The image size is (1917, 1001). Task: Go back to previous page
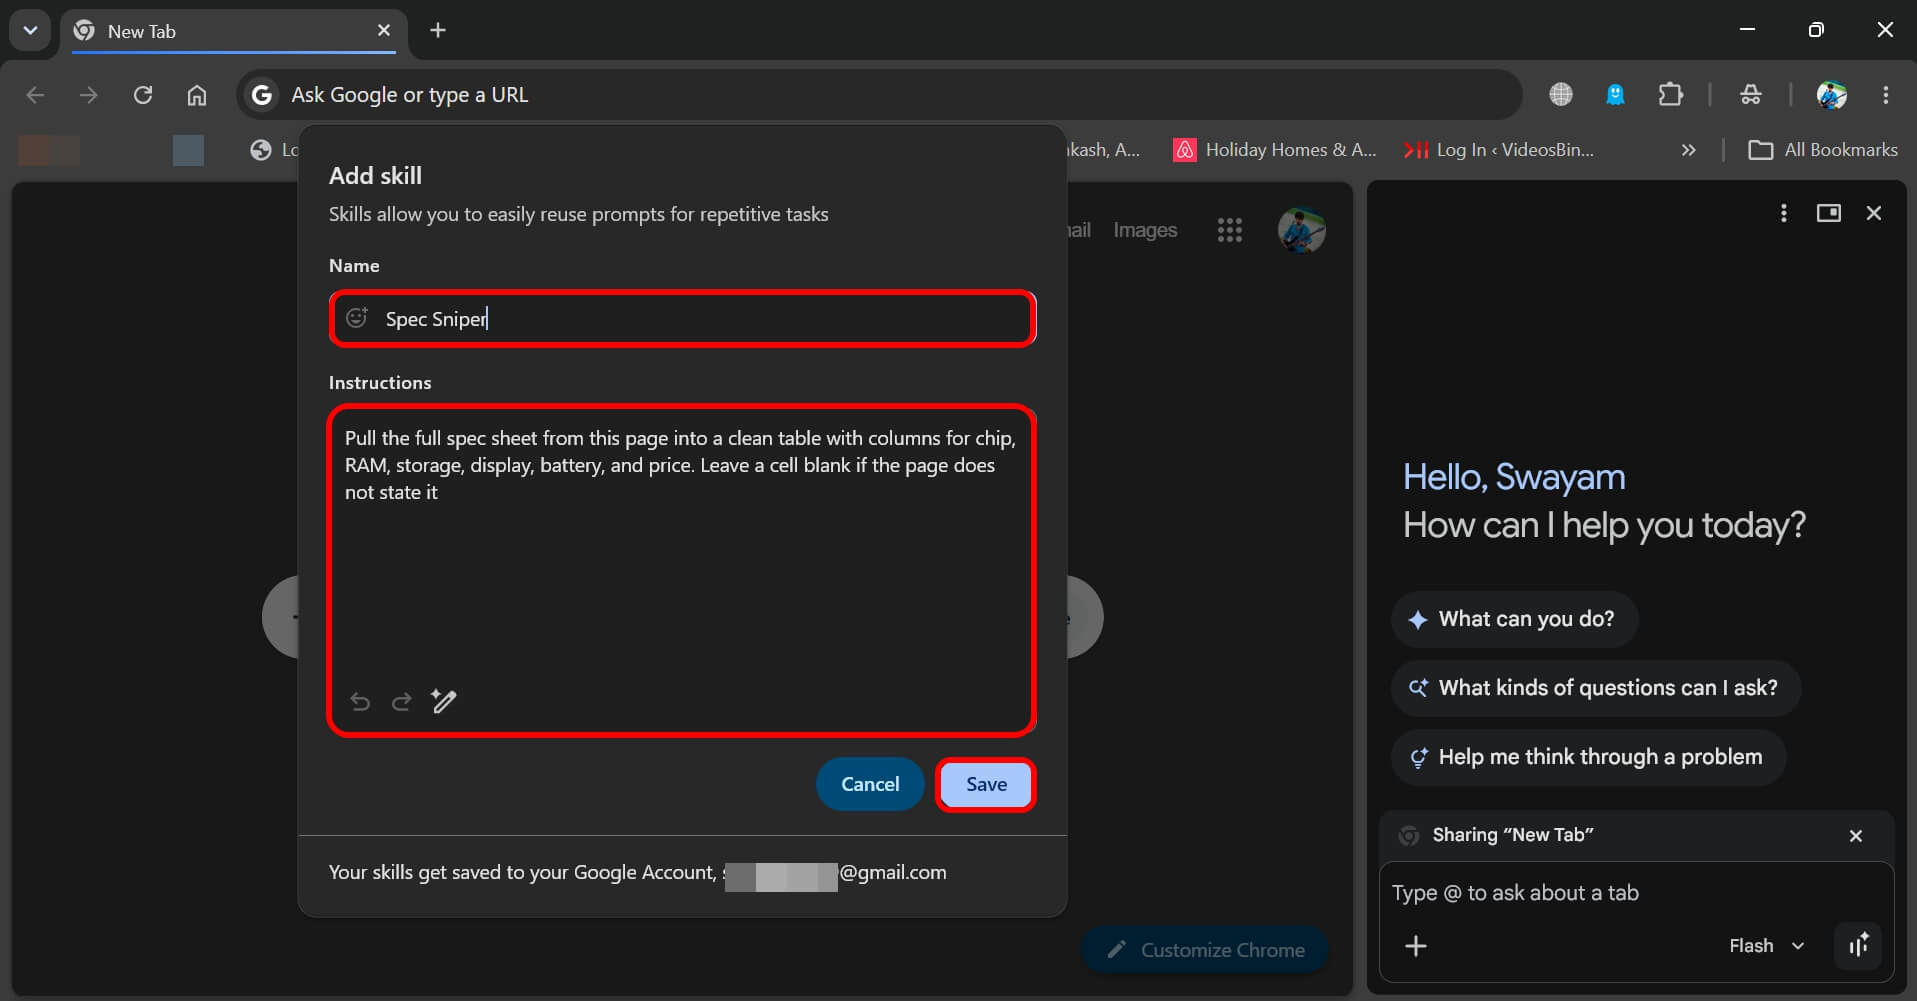click(35, 95)
